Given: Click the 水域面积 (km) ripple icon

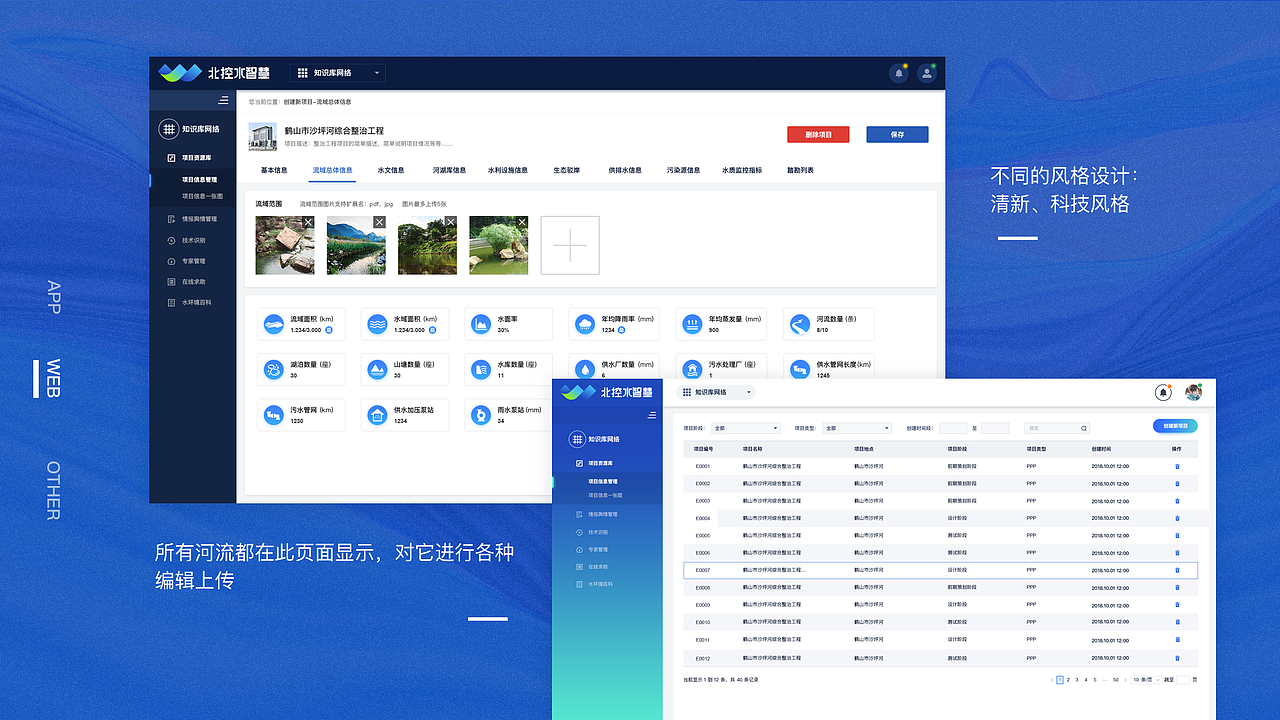Looking at the screenshot, I should [x=377, y=324].
